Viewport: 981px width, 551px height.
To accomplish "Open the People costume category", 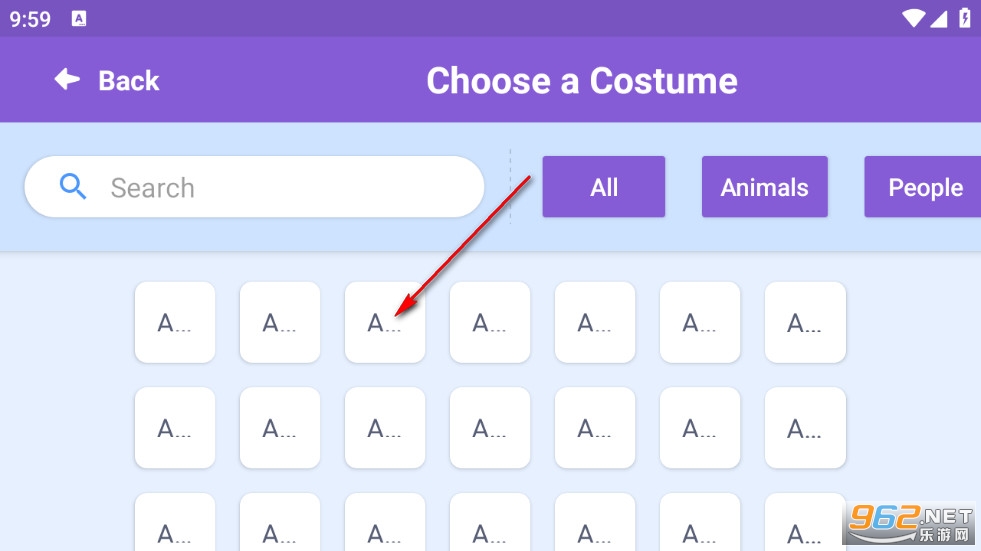I will (x=923, y=187).
